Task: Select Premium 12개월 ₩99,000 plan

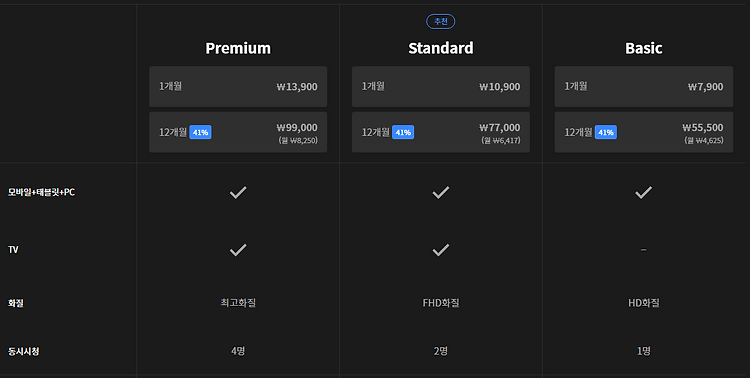Action: point(238,132)
